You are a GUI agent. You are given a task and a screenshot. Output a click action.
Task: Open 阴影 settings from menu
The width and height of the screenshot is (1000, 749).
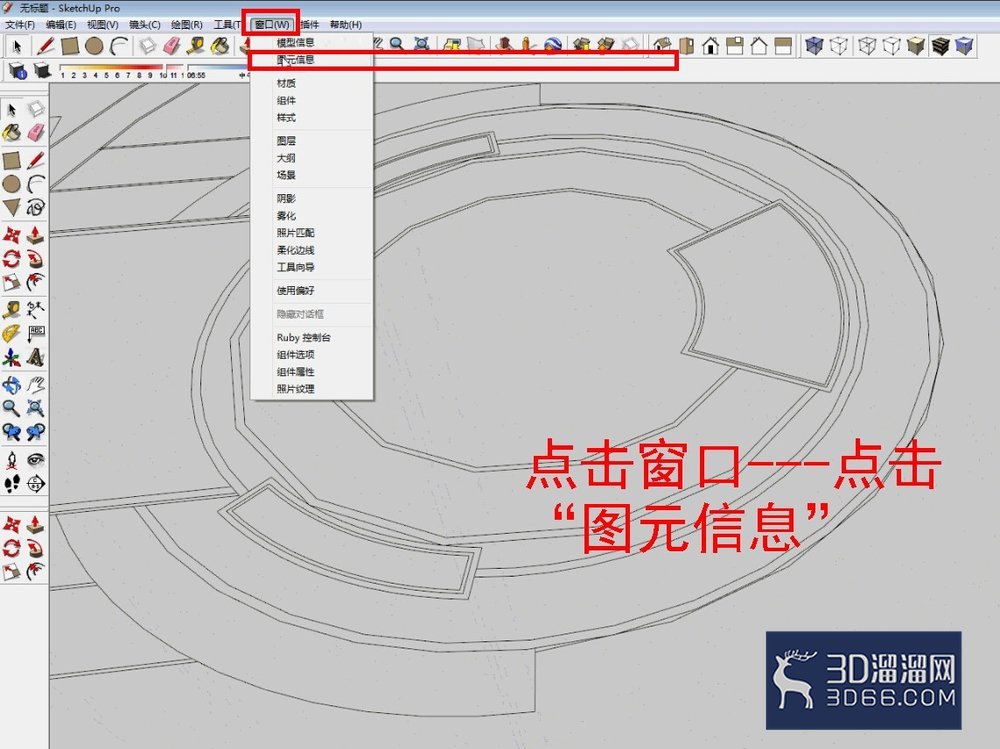click(311, 198)
